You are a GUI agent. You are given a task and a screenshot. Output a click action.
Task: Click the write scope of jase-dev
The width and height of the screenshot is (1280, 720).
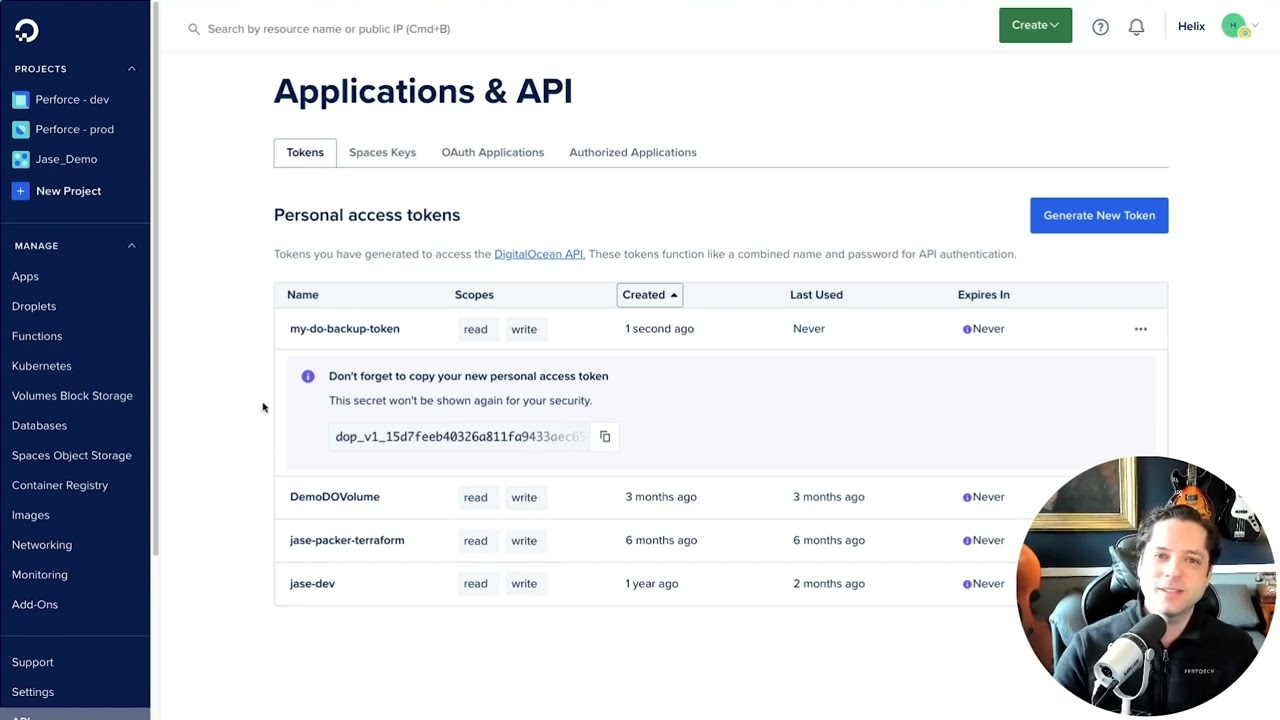(x=524, y=584)
